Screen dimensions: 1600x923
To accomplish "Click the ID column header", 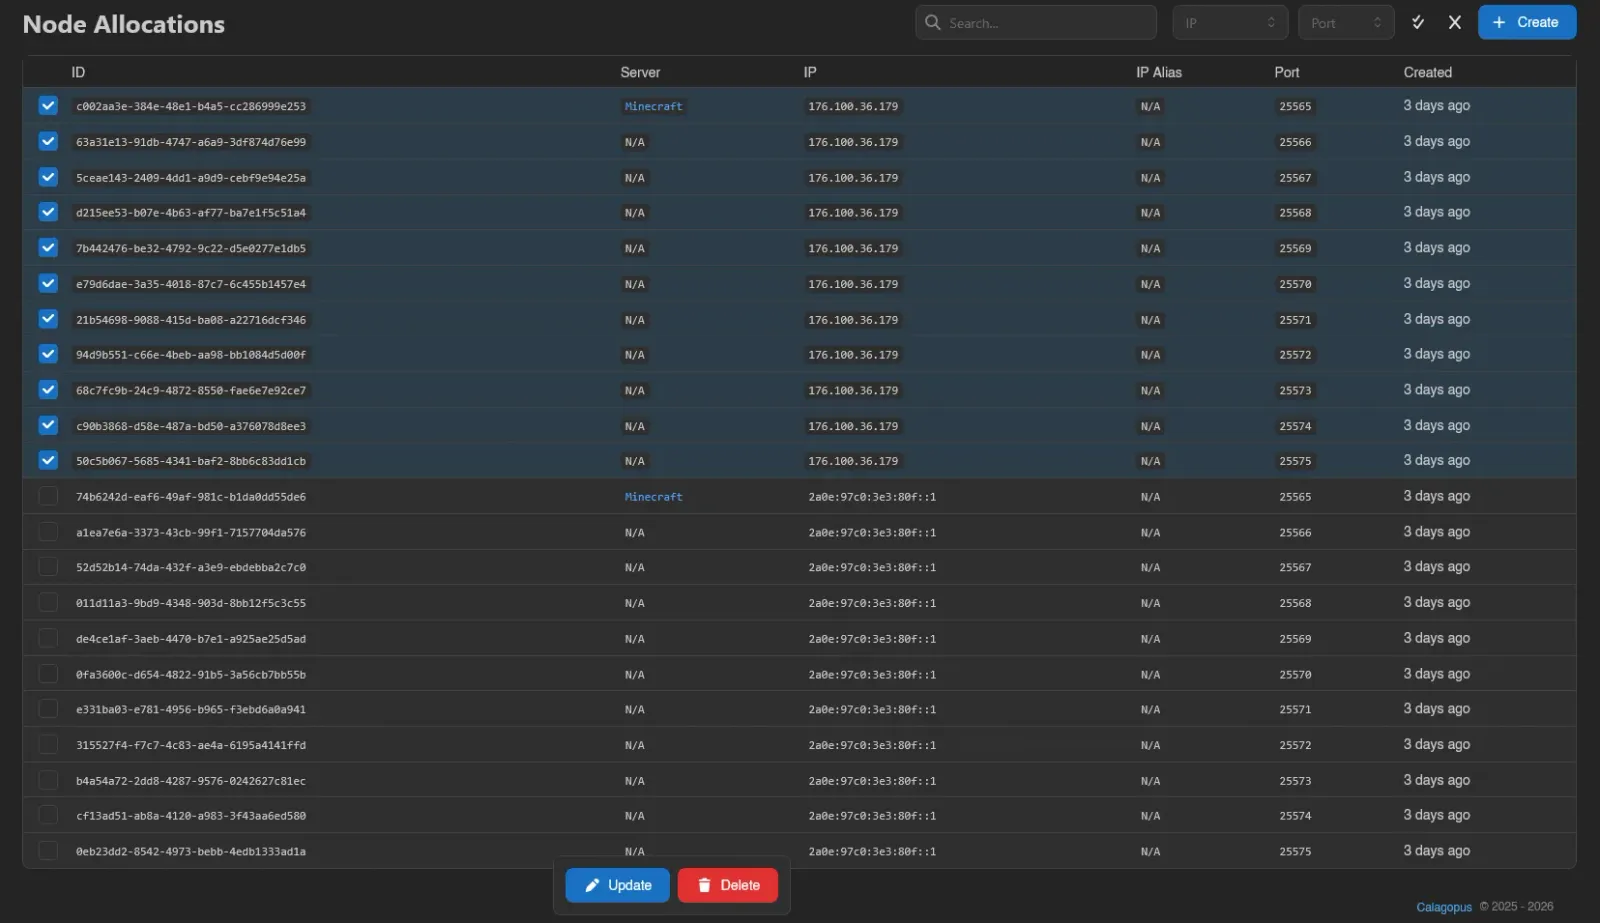I will (x=78, y=72).
